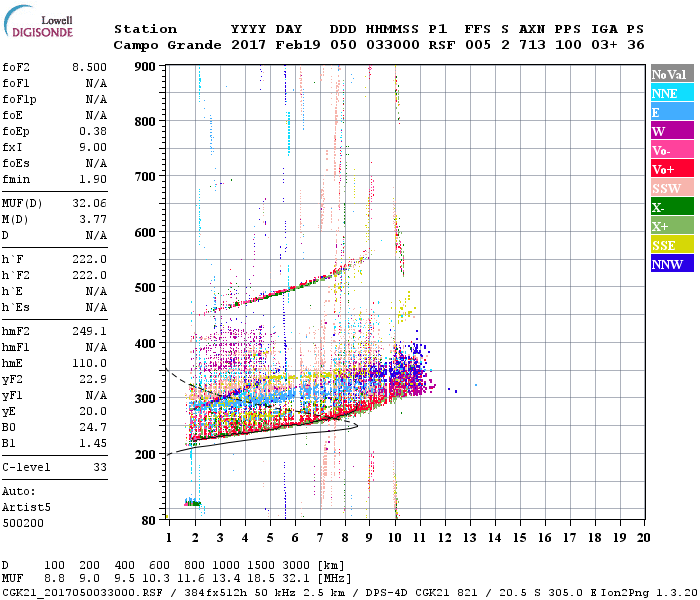Click the E blue legend swatch

click(x=672, y=112)
